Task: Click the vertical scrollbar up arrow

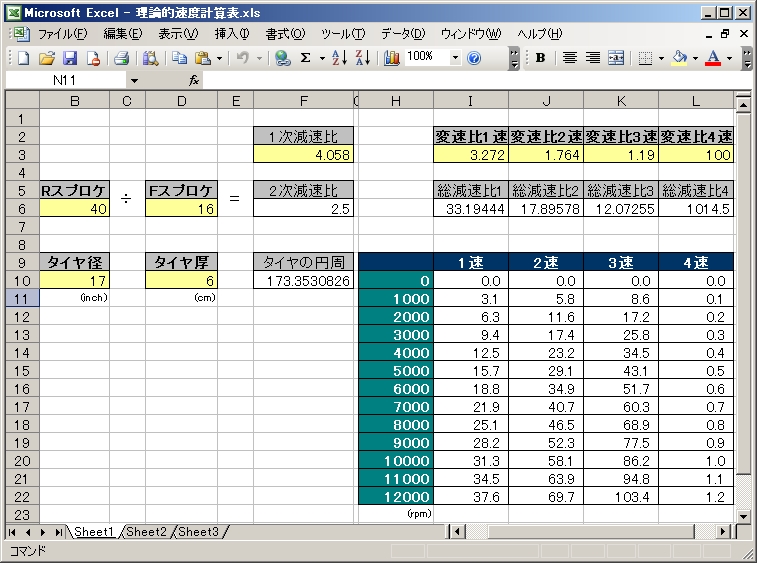Action: click(x=743, y=104)
